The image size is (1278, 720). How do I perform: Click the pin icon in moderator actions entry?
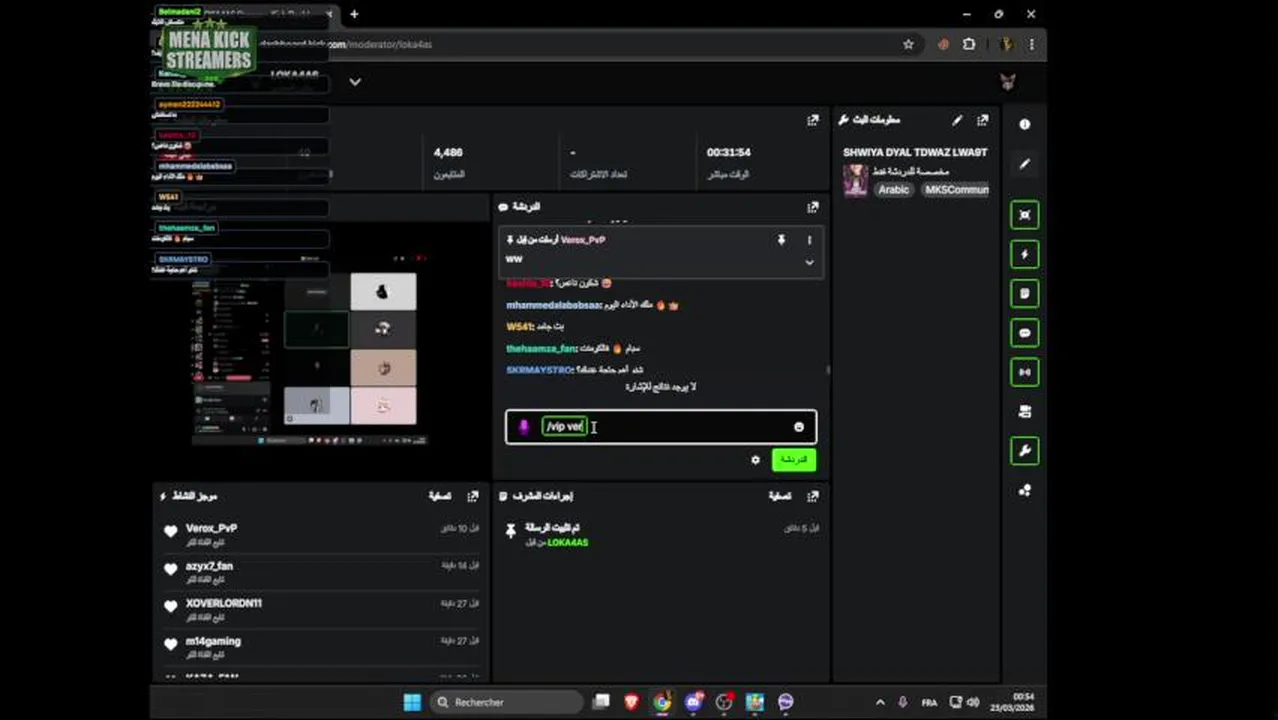click(510, 532)
